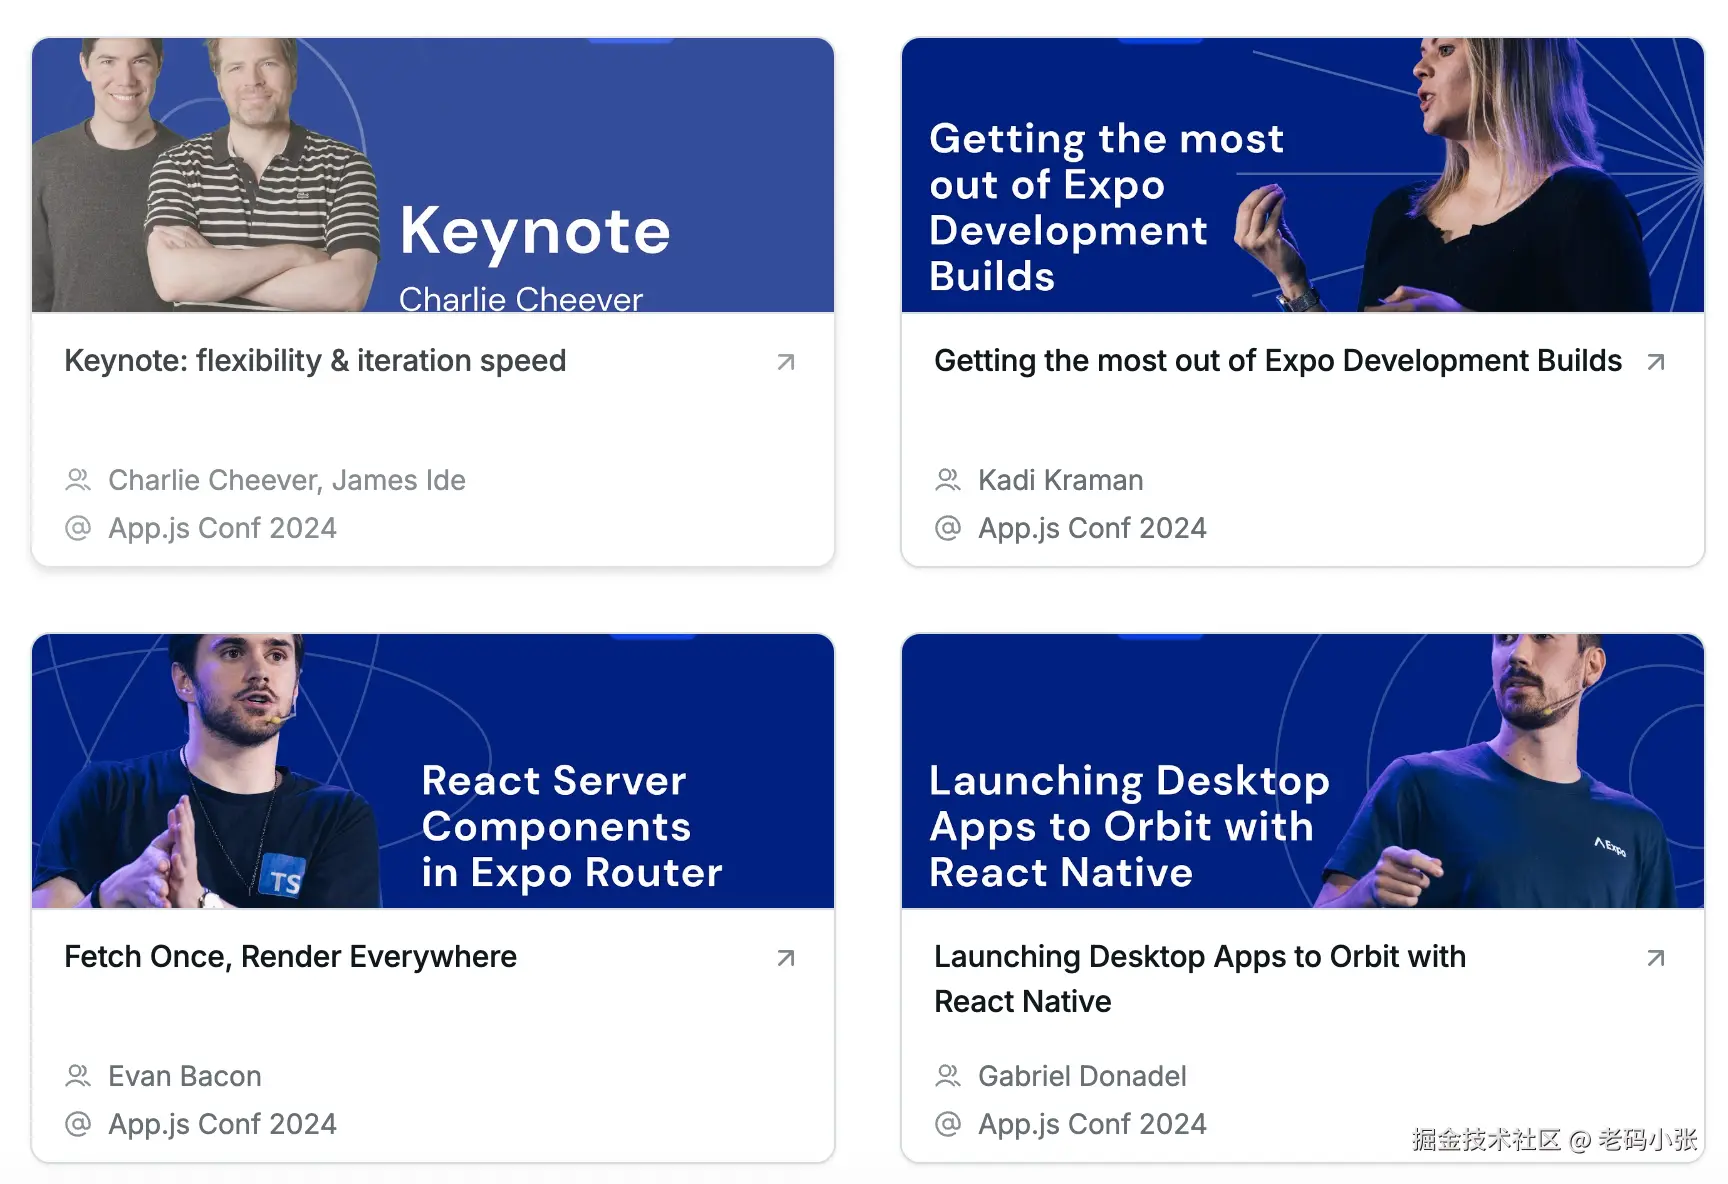Click the @ icon in the Keynote card
Screen dimensions: 1728x1184
[78, 528]
